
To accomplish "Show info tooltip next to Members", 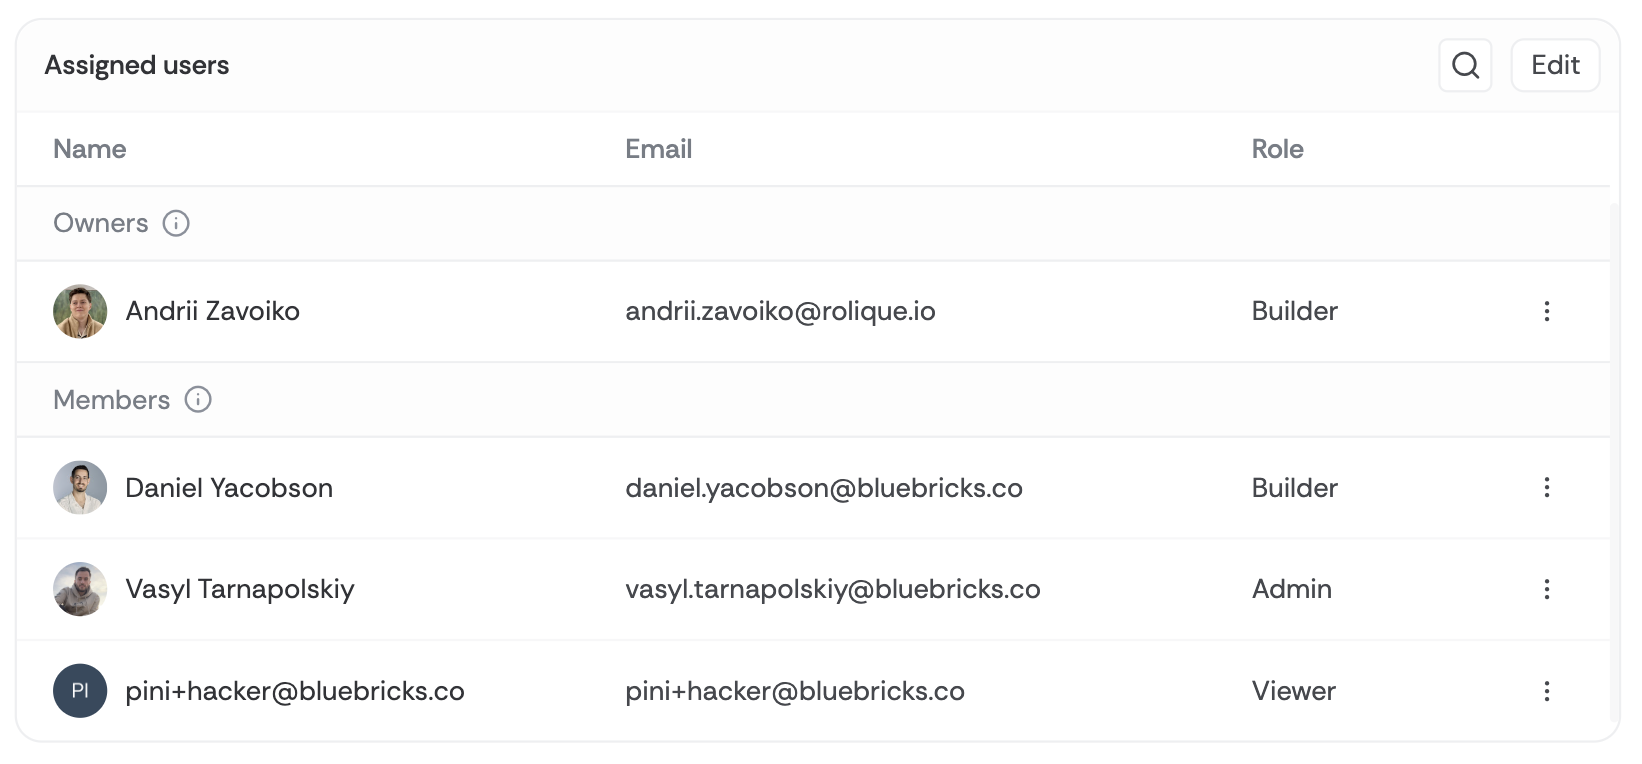I will click(198, 400).
